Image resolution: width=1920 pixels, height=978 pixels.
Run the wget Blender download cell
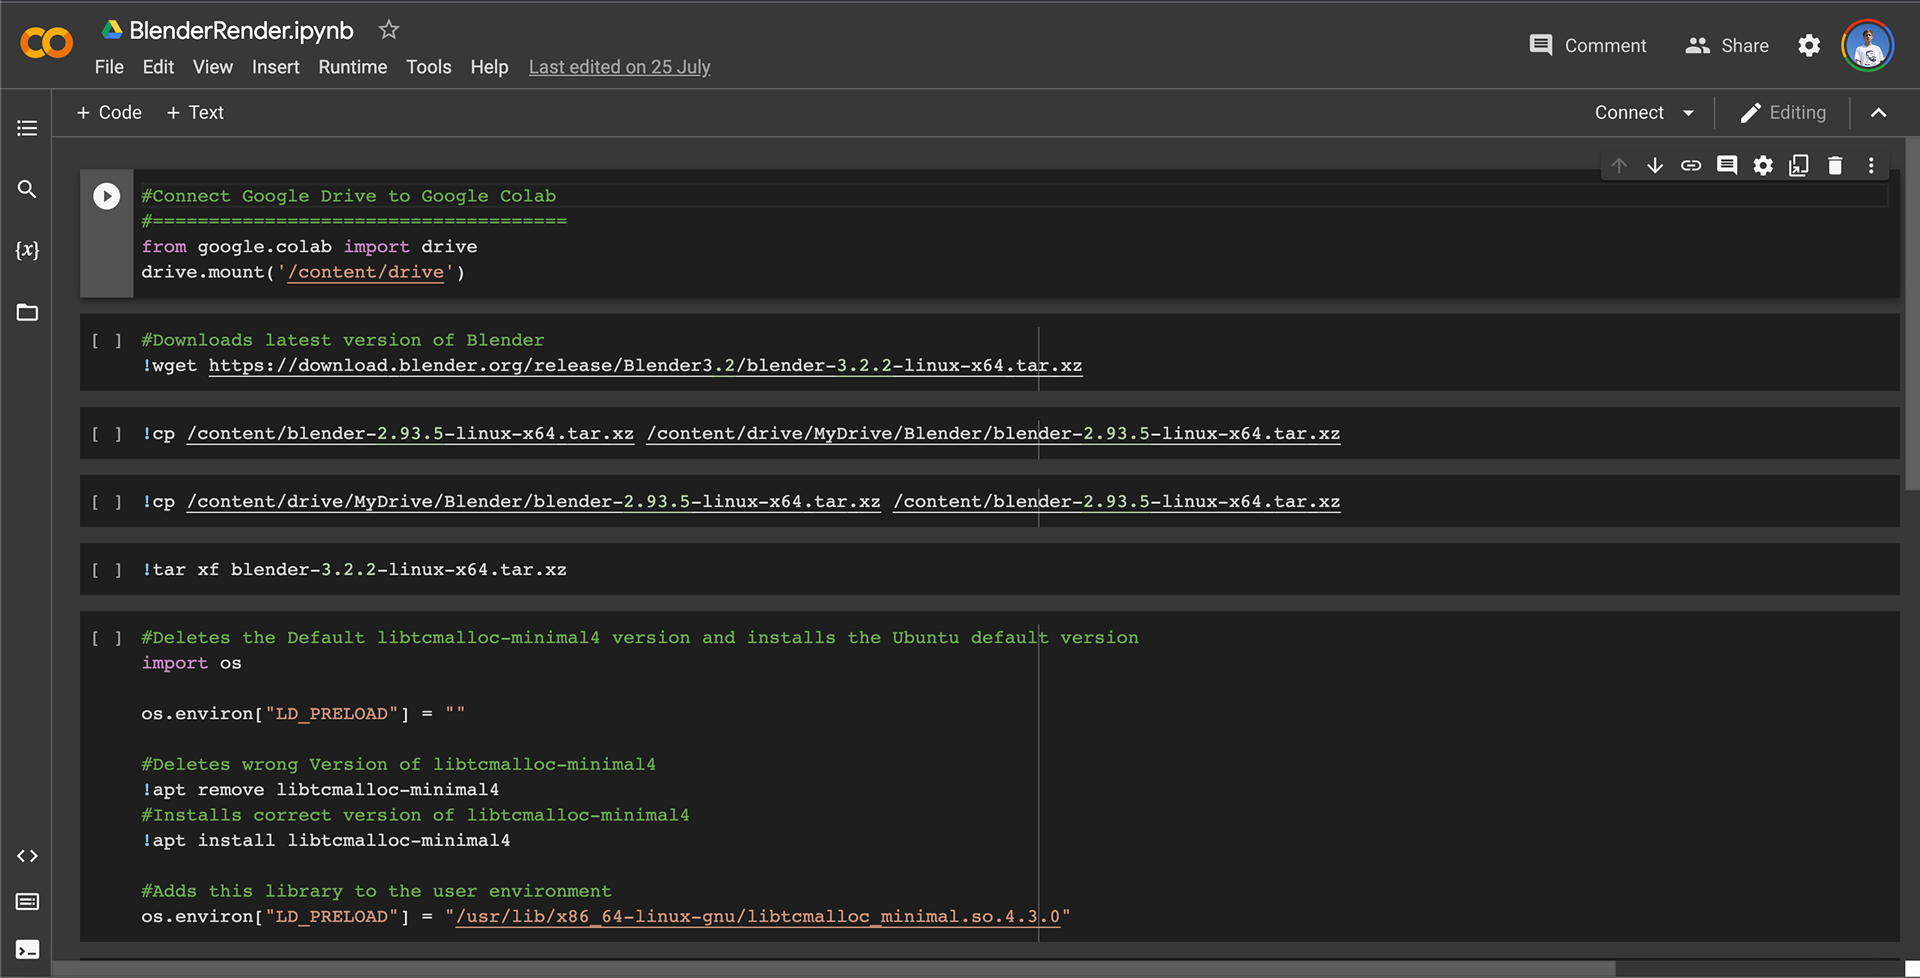107,341
